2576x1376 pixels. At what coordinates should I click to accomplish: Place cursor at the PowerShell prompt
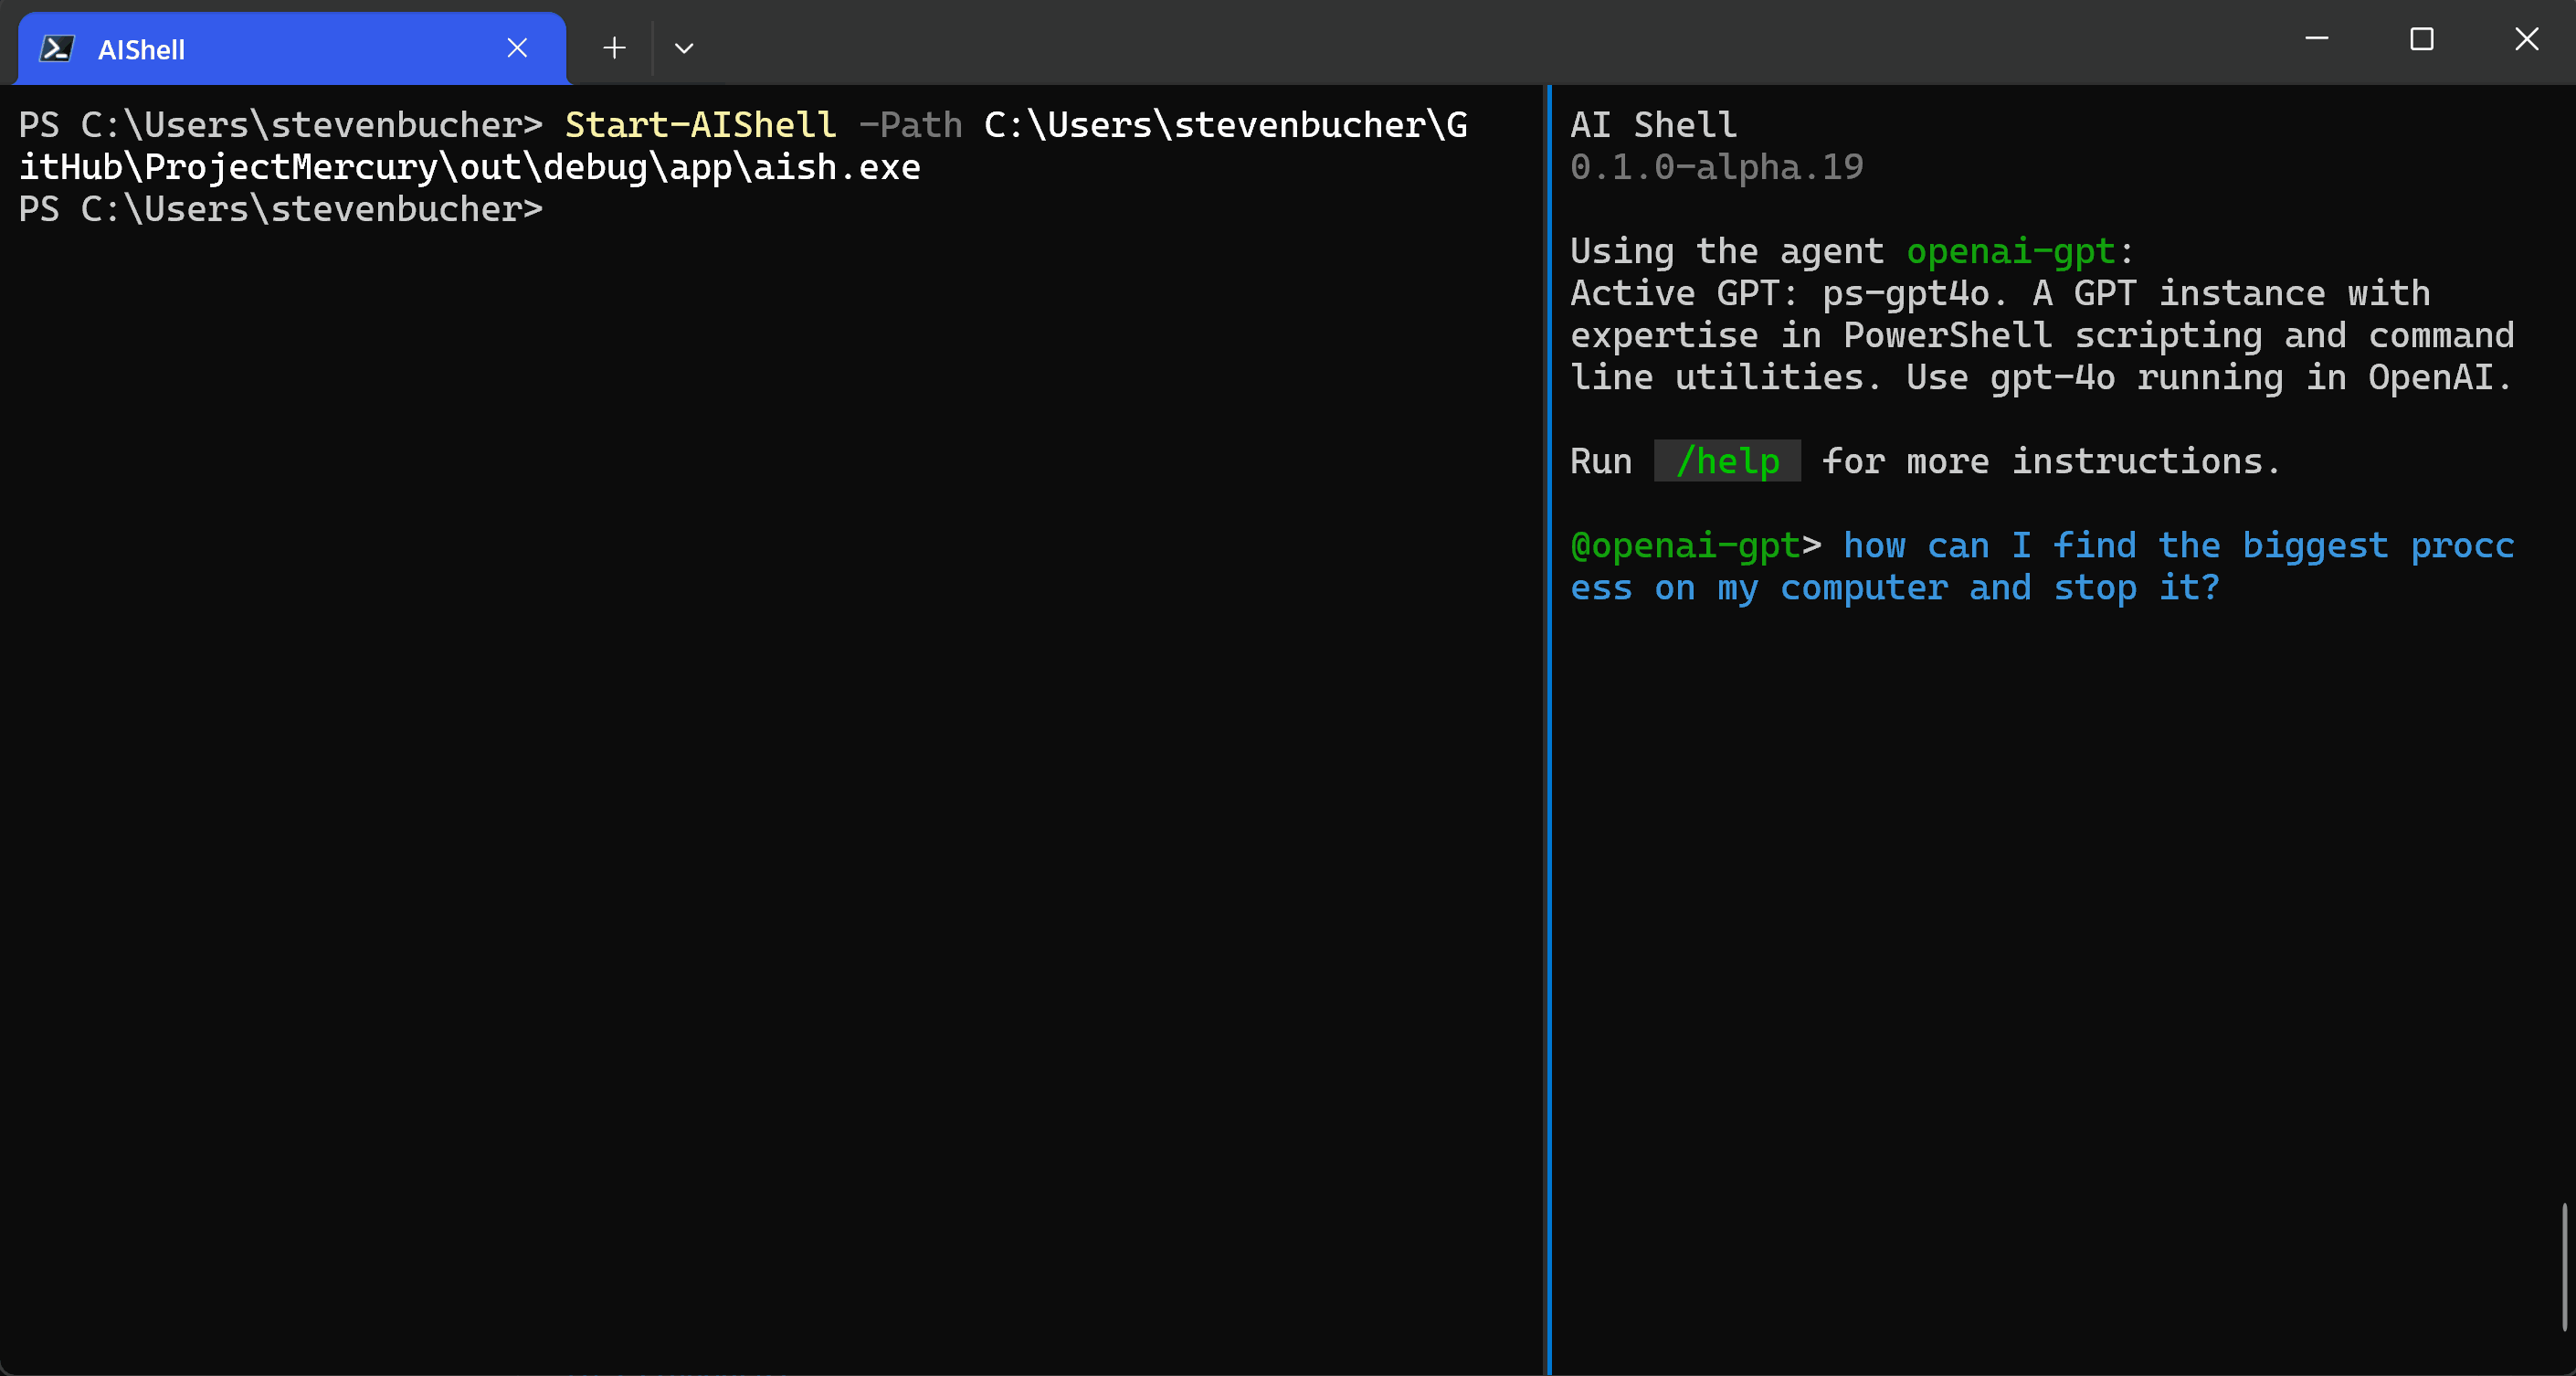point(560,209)
